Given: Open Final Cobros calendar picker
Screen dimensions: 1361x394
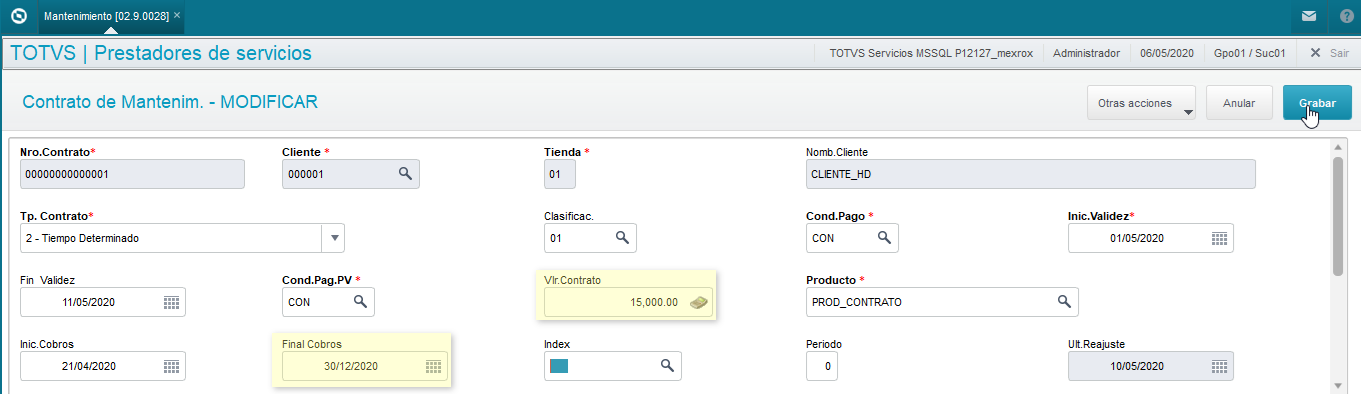Looking at the screenshot, I should [x=433, y=366].
